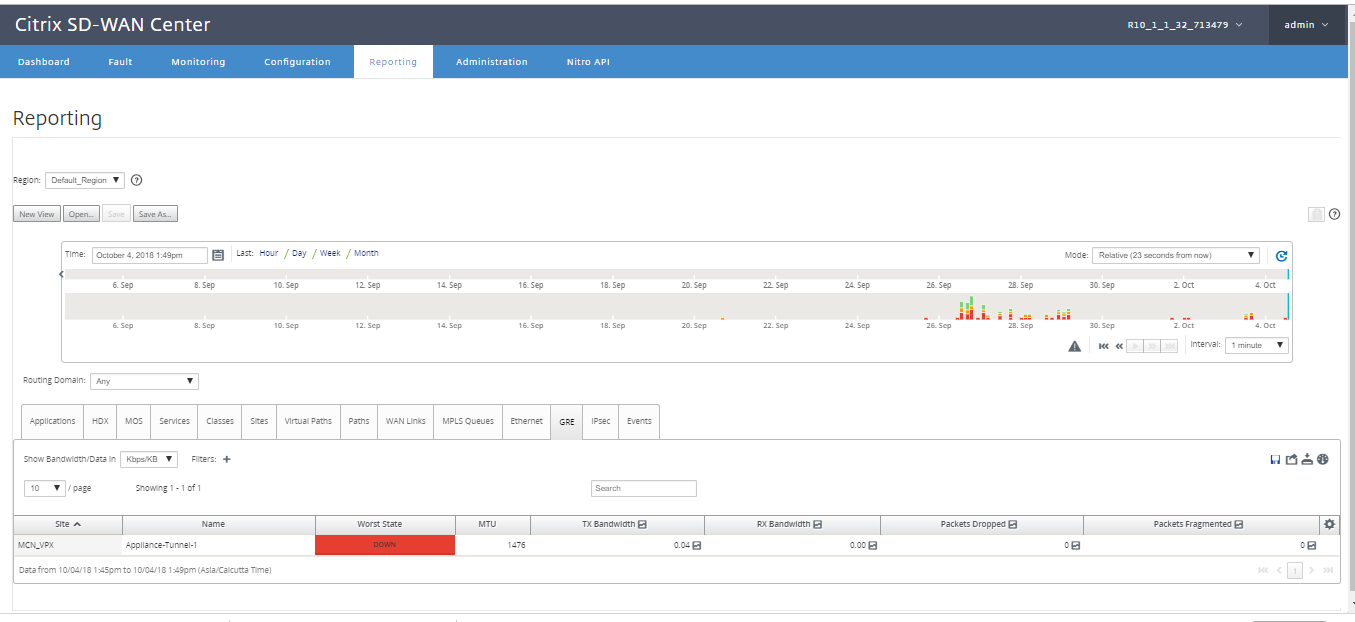Open the Nitro API tab
Screen dimensions: 1355x622
pyautogui.click(x=588, y=62)
